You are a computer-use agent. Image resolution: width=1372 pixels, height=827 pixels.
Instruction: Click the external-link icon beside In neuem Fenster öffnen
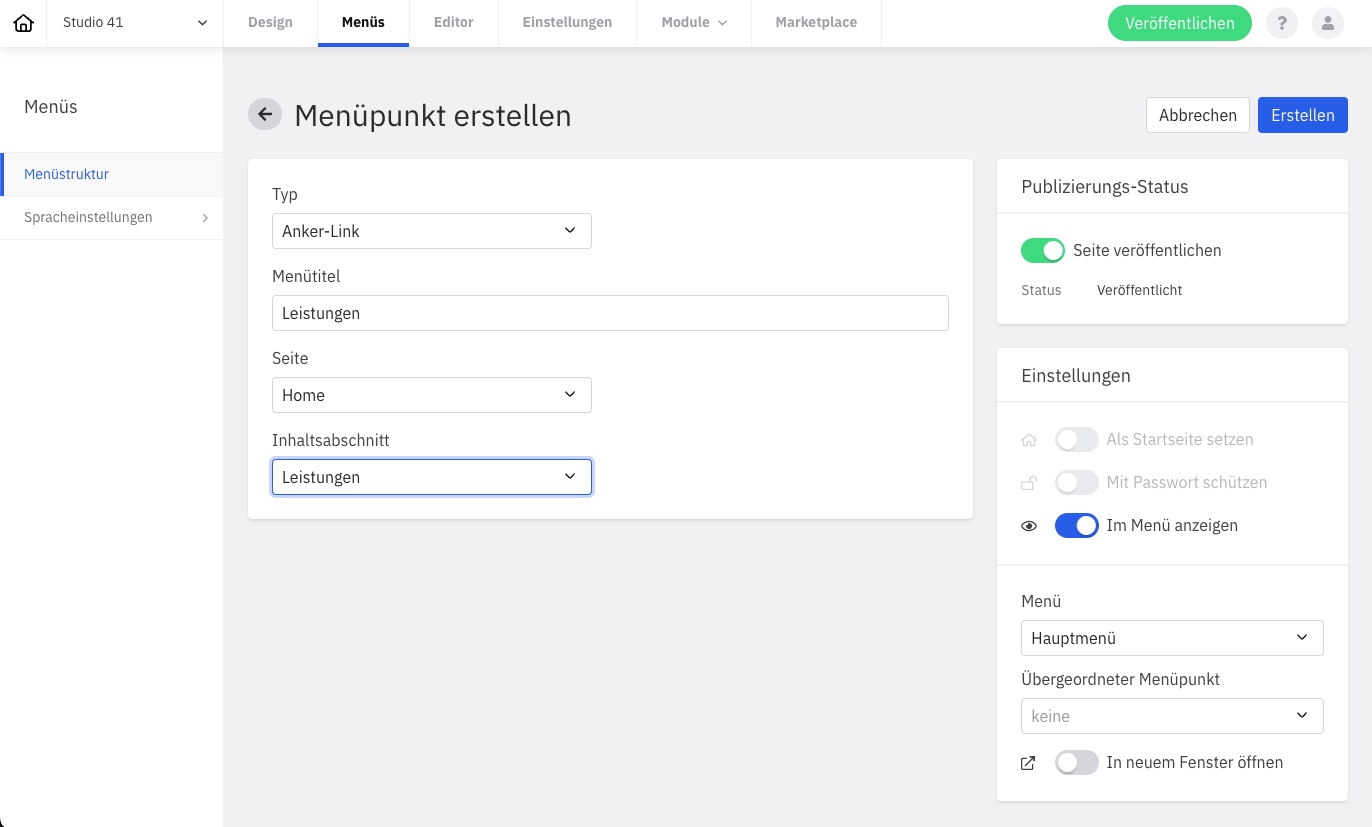click(1028, 763)
